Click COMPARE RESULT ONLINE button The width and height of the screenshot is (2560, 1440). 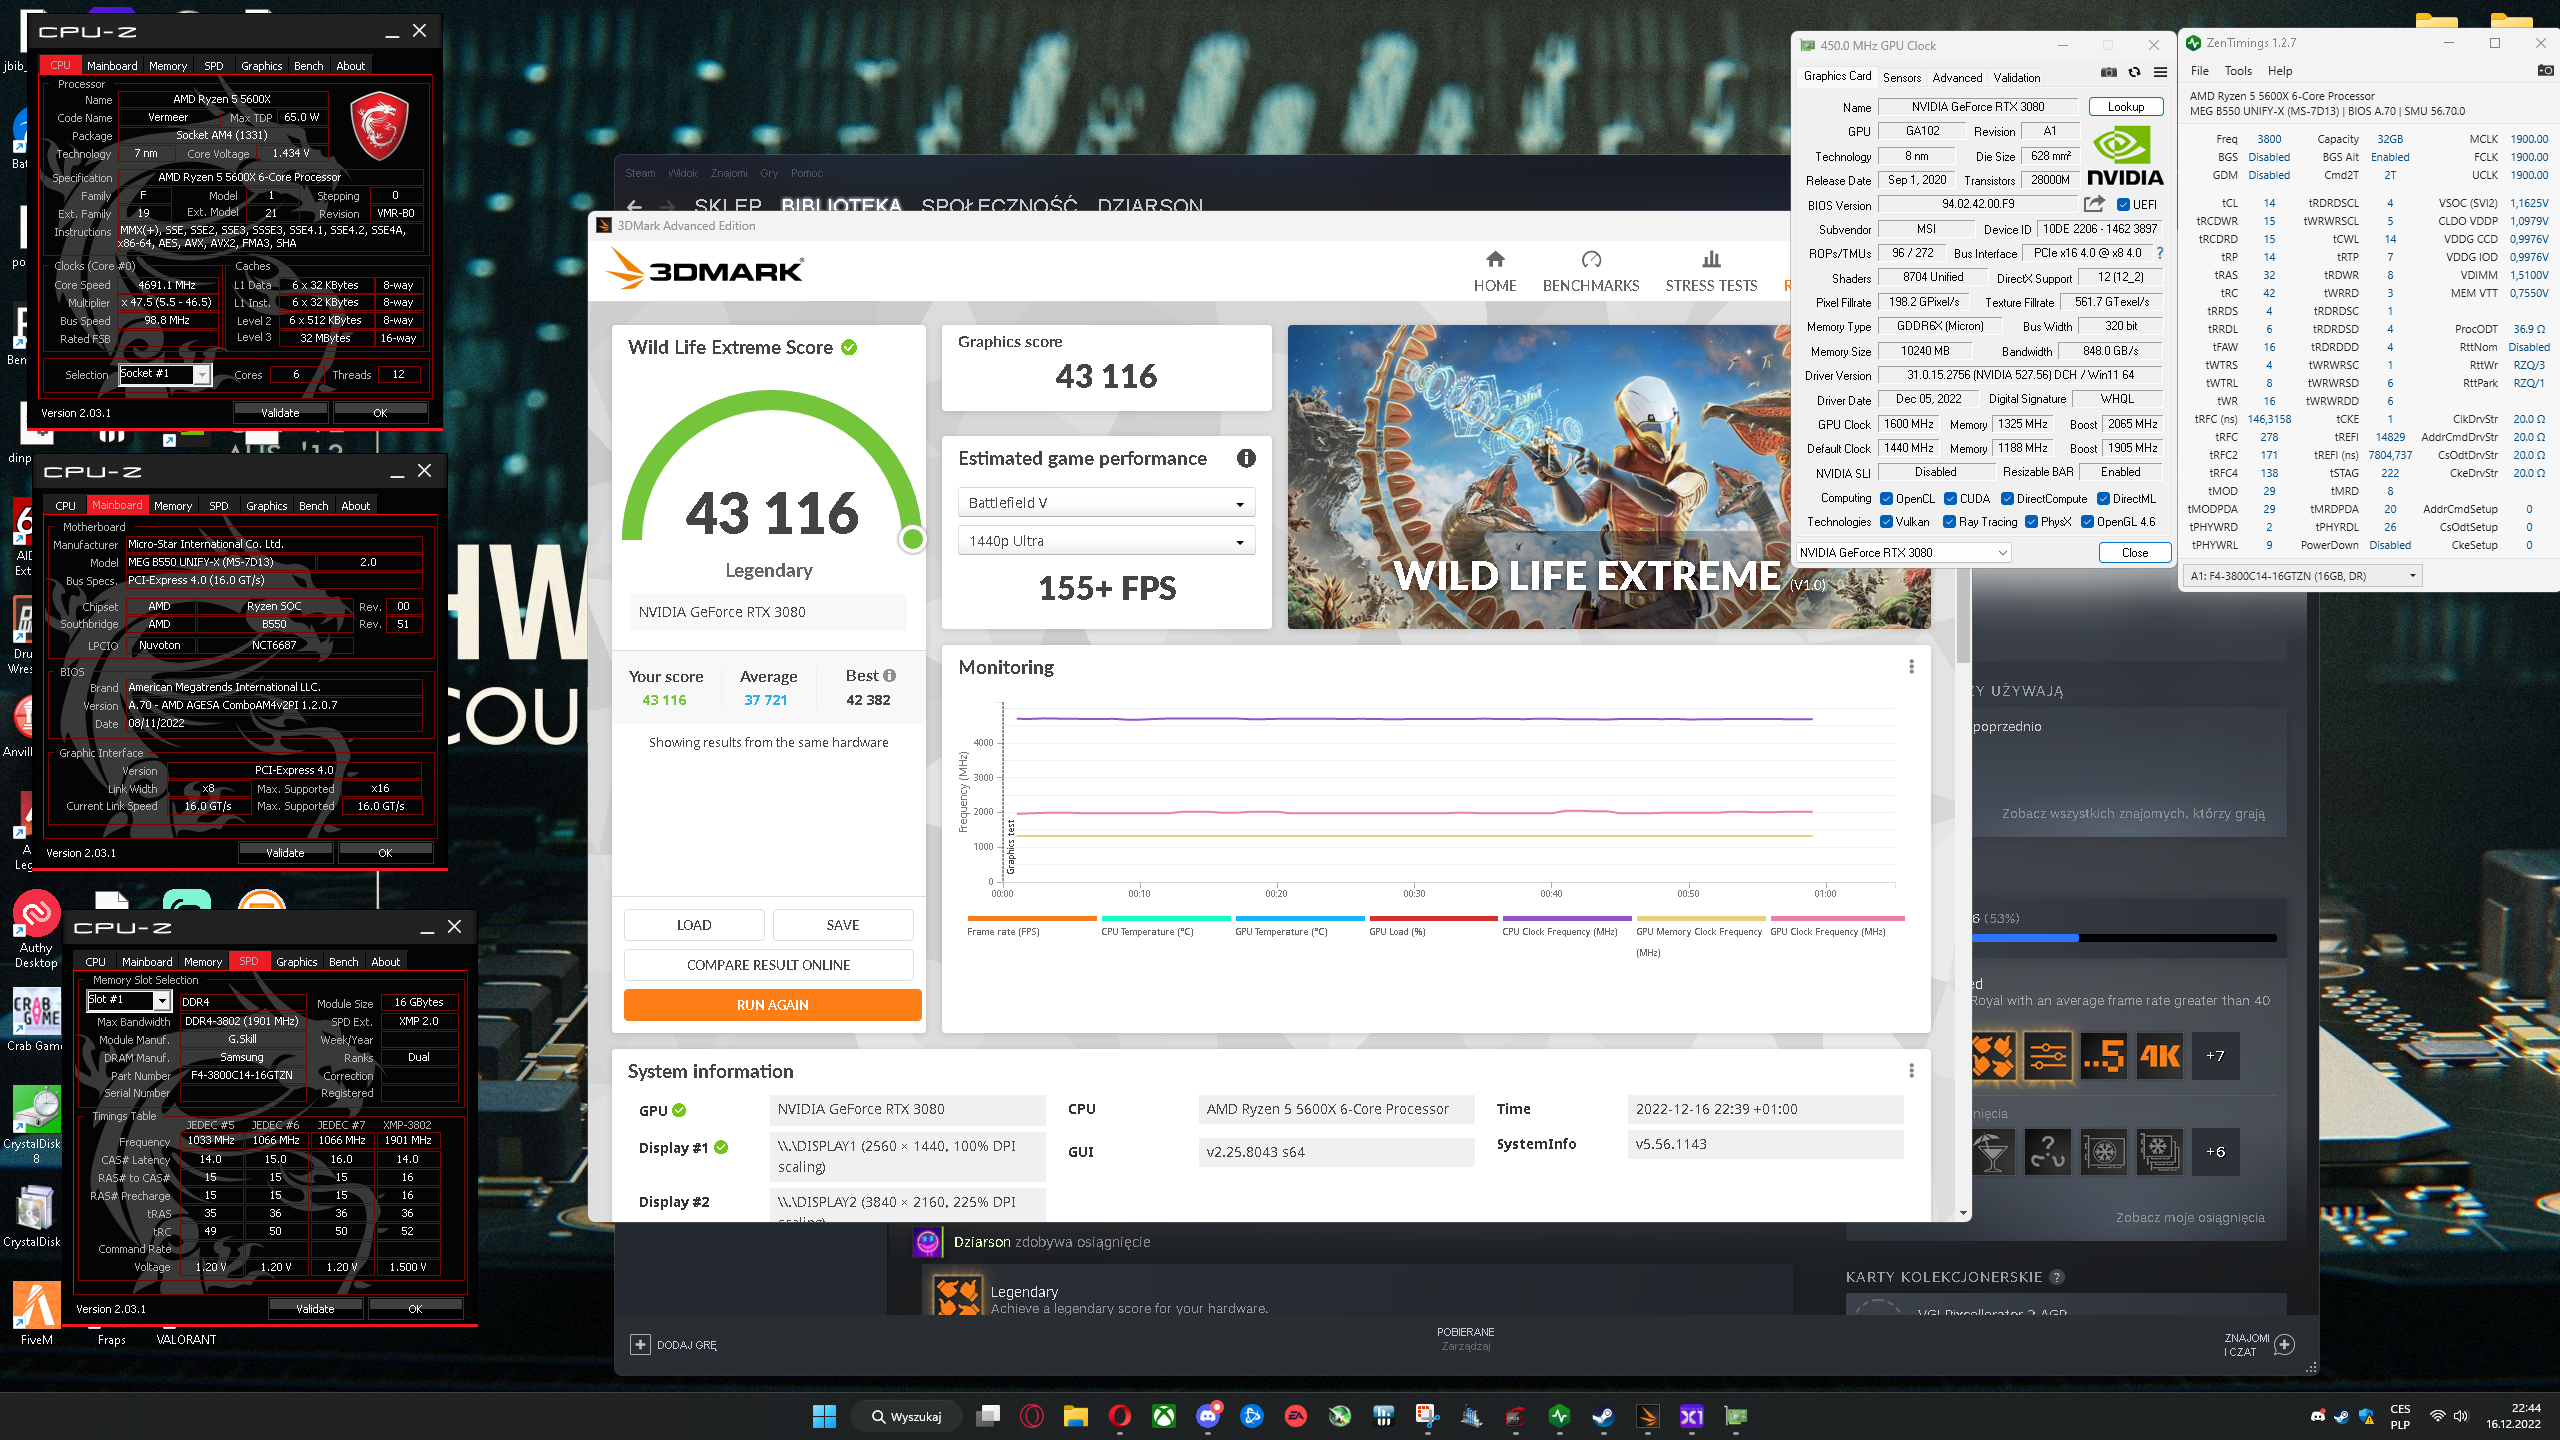click(768, 965)
